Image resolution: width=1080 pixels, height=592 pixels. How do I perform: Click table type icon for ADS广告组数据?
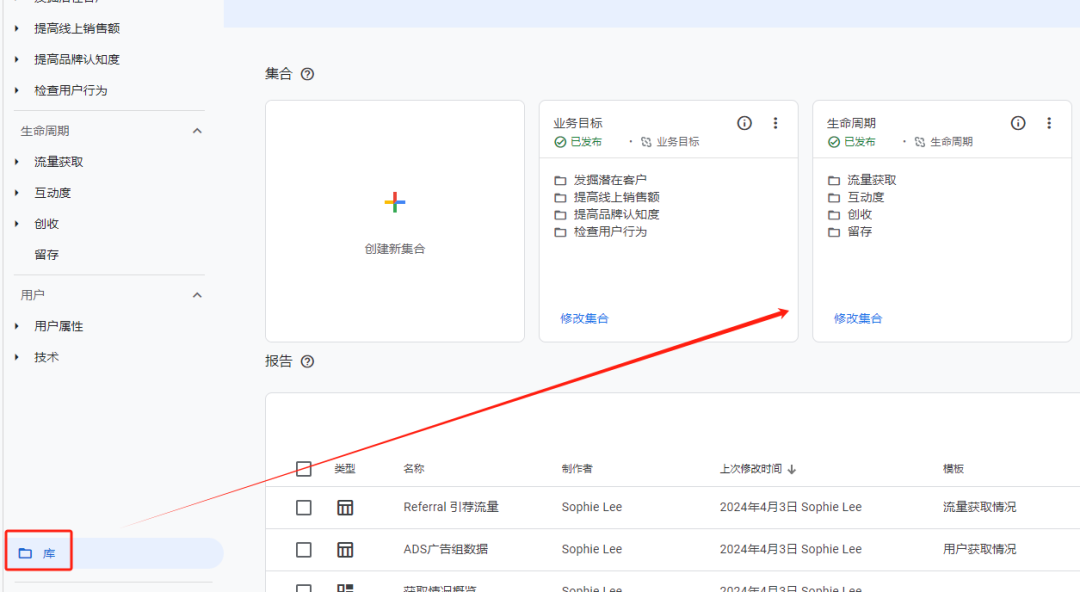click(x=345, y=550)
